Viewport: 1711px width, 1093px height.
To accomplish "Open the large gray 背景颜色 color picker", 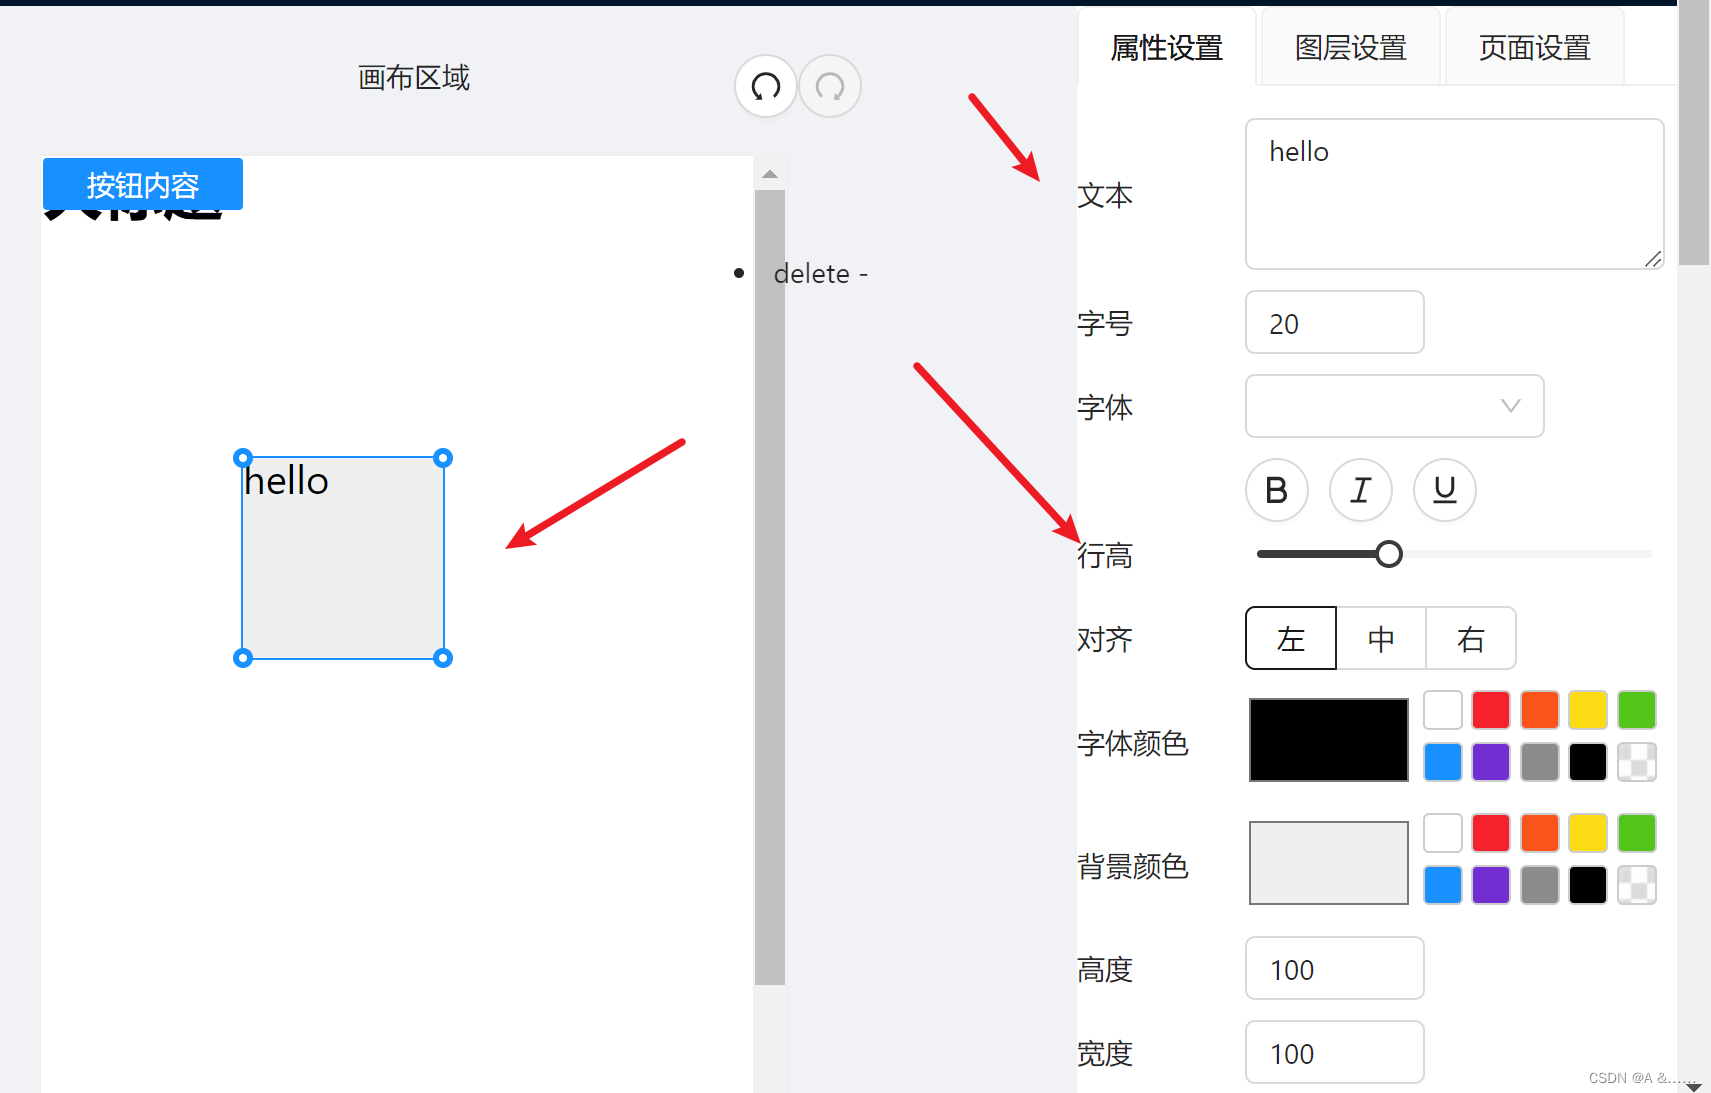I will [1329, 863].
